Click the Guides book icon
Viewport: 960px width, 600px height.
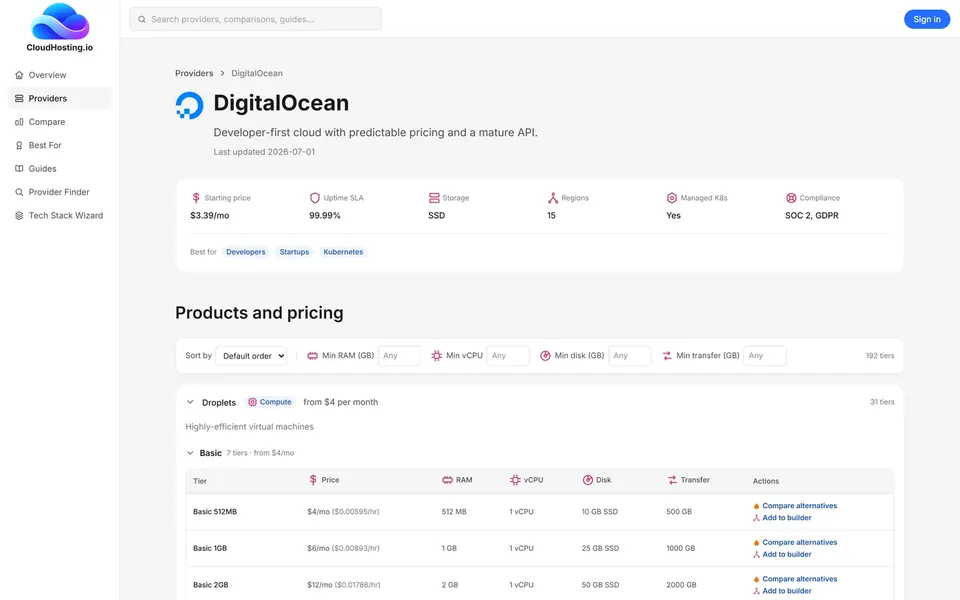coord(19,168)
